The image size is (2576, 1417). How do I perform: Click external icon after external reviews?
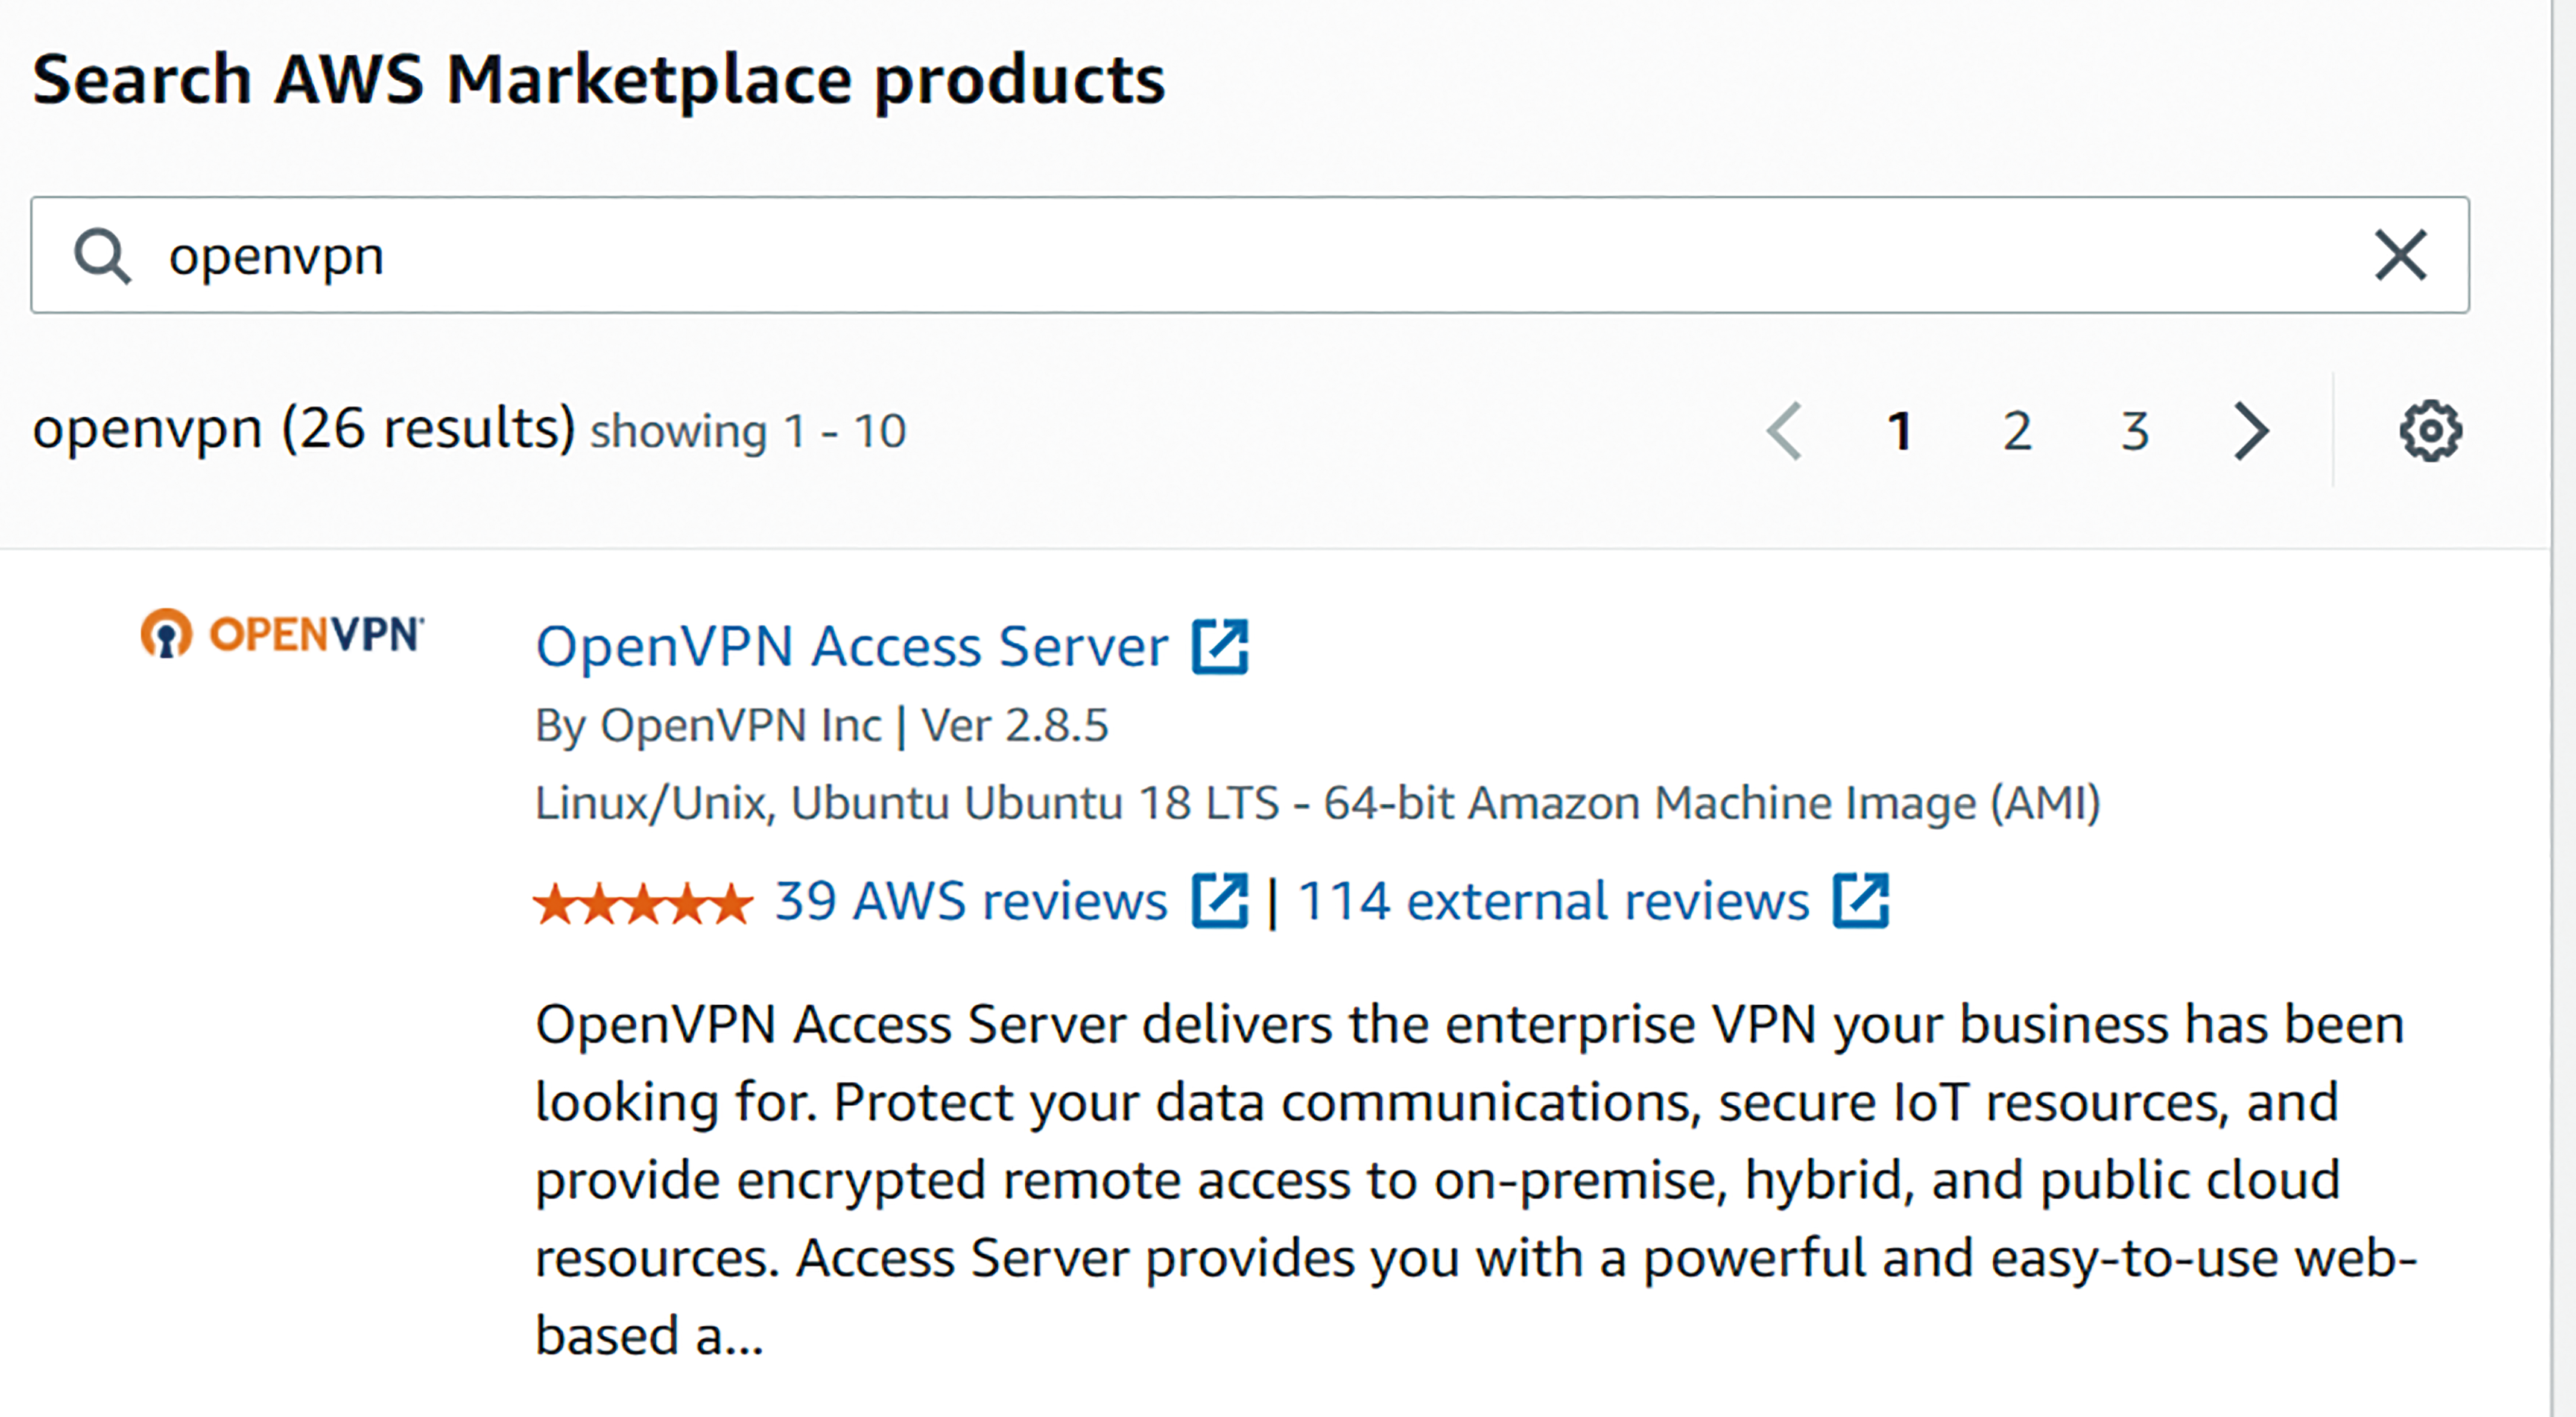pos(1861,901)
